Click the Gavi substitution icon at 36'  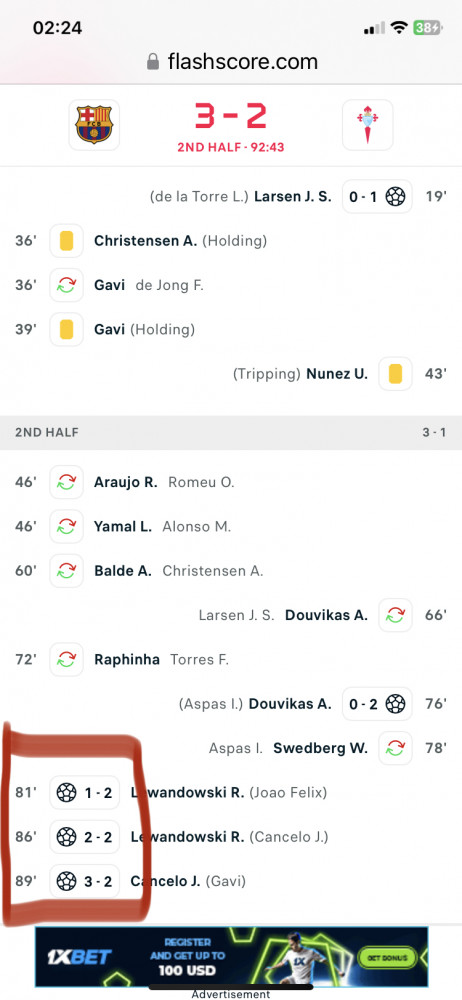tap(66, 285)
